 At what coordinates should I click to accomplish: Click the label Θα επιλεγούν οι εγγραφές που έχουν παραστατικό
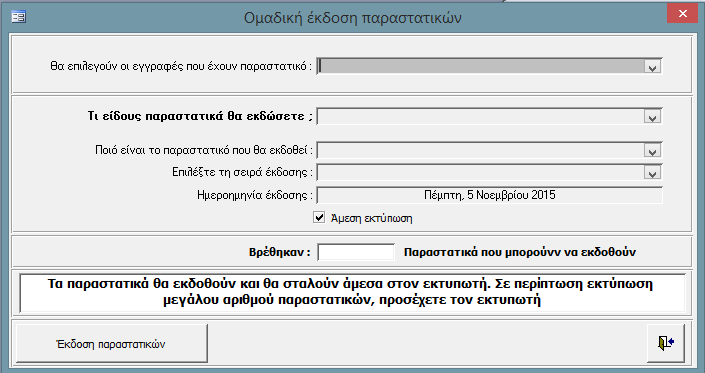click(x=181, y=67)
